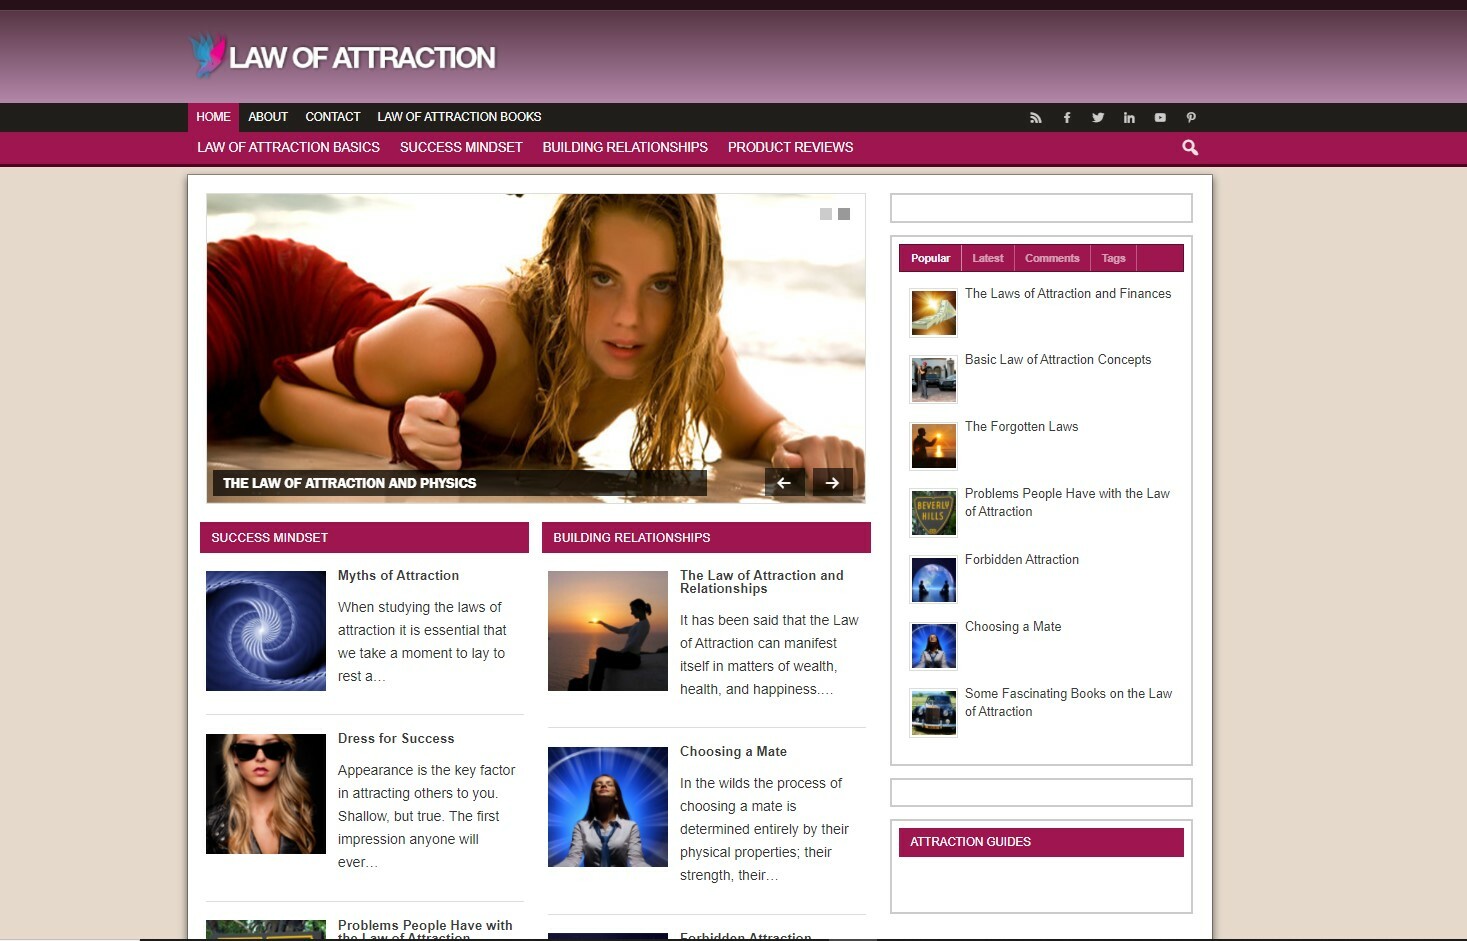Open Building Relationships navigation category
Screen dimensions: 1467x941
click(x=625, y=147)
